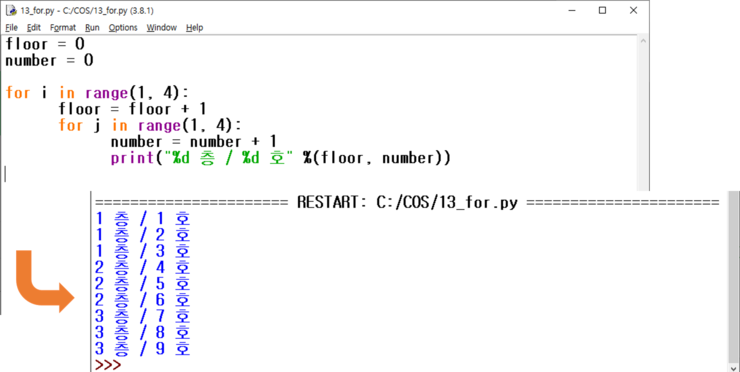Click the print statement line
Screen dimensions: 740x372
tap(281, 158)
